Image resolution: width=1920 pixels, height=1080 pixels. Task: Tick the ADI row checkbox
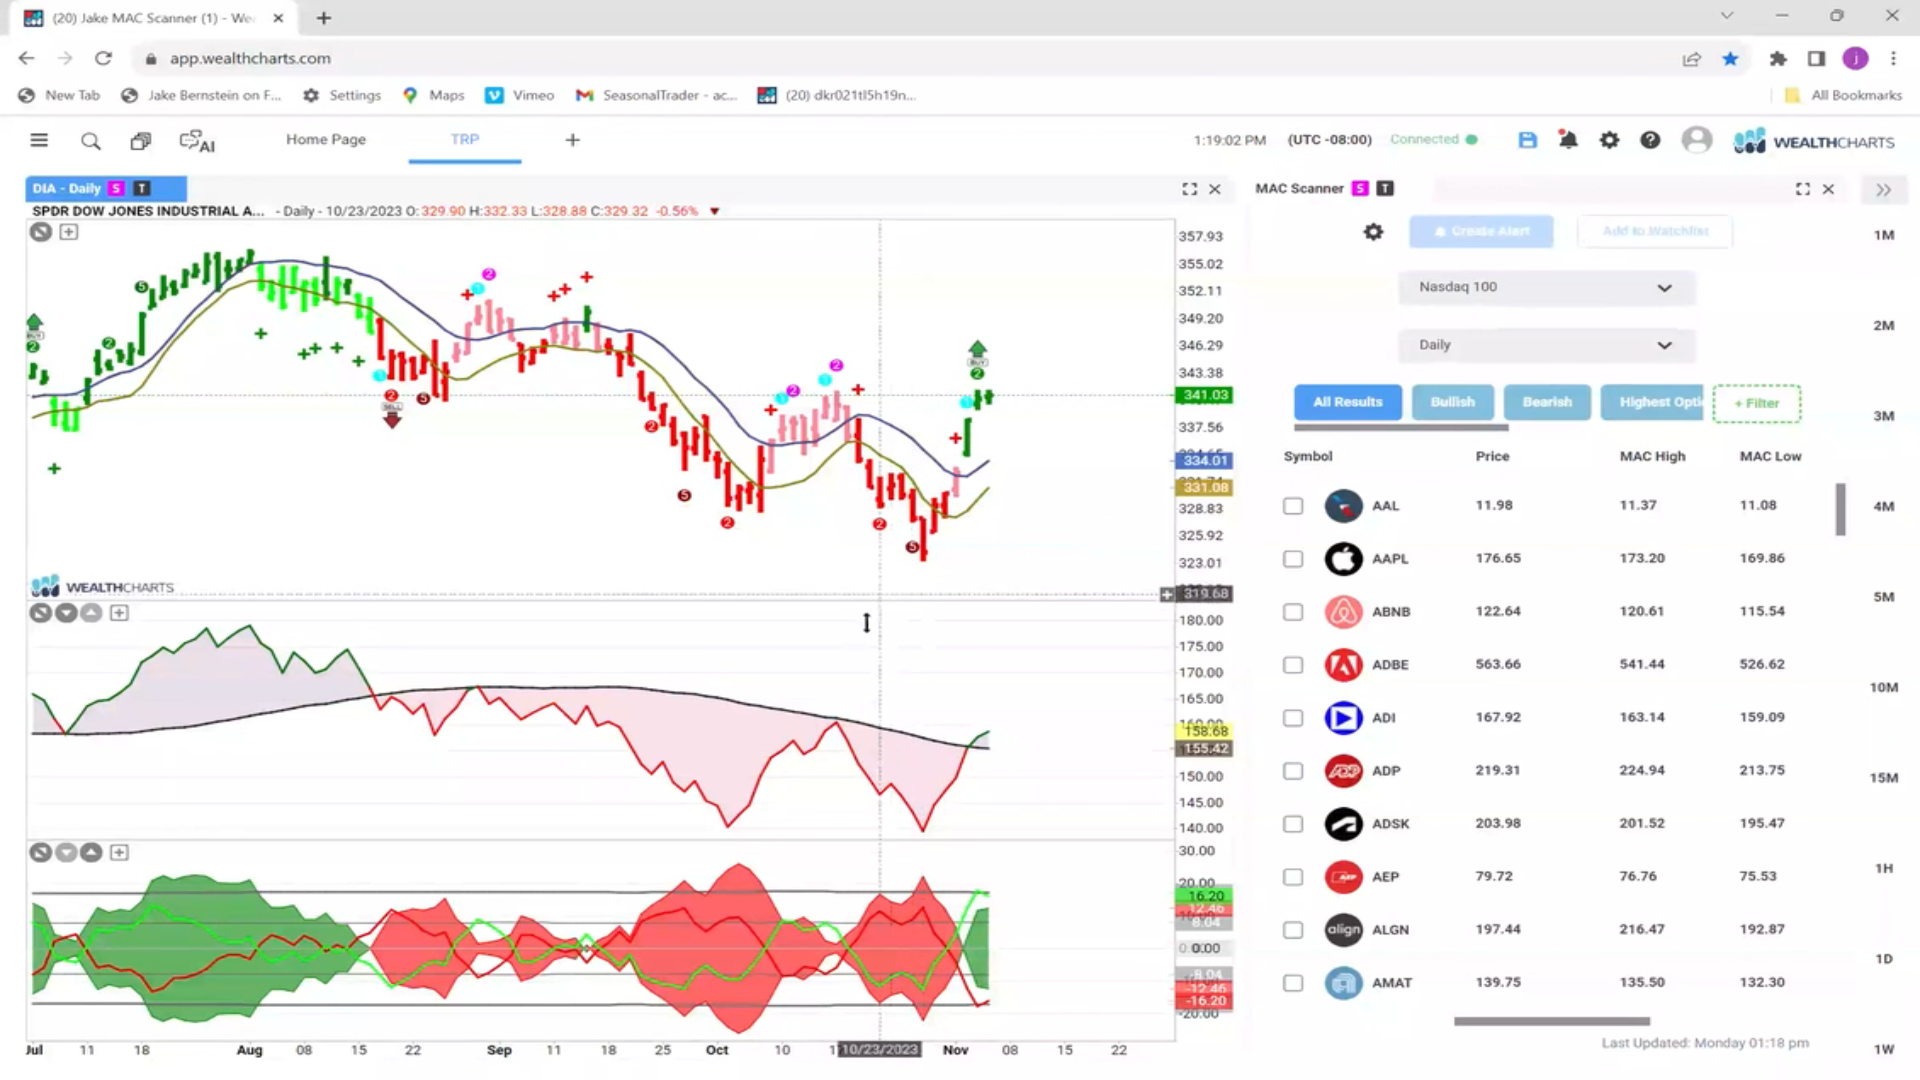[x=1293, y=718]
